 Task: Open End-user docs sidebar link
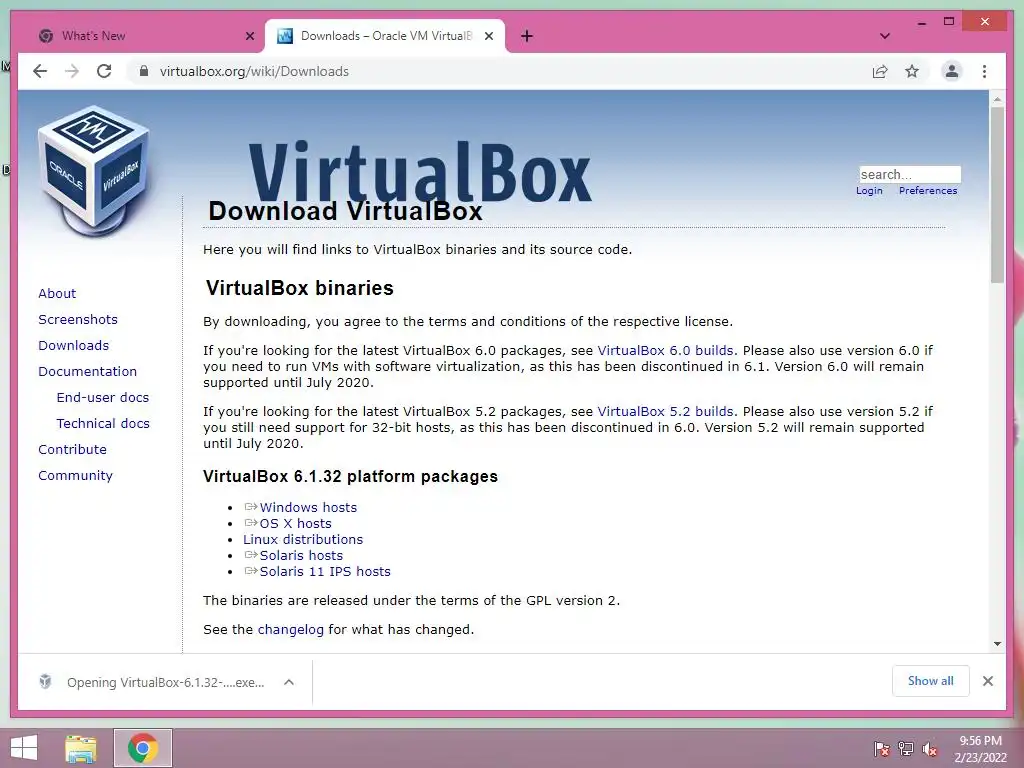[103, 398]
